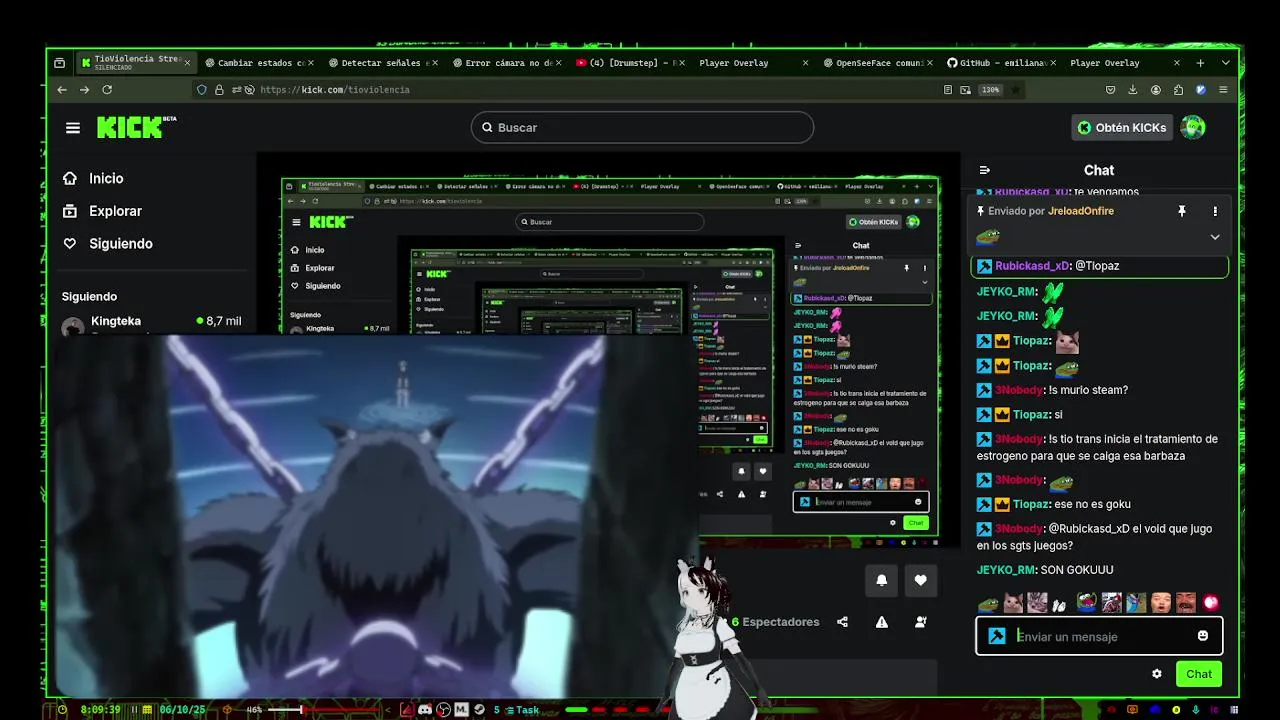Click the KICK logo
The height and width of the screenshot is (720, 1280).
(137, 127)
